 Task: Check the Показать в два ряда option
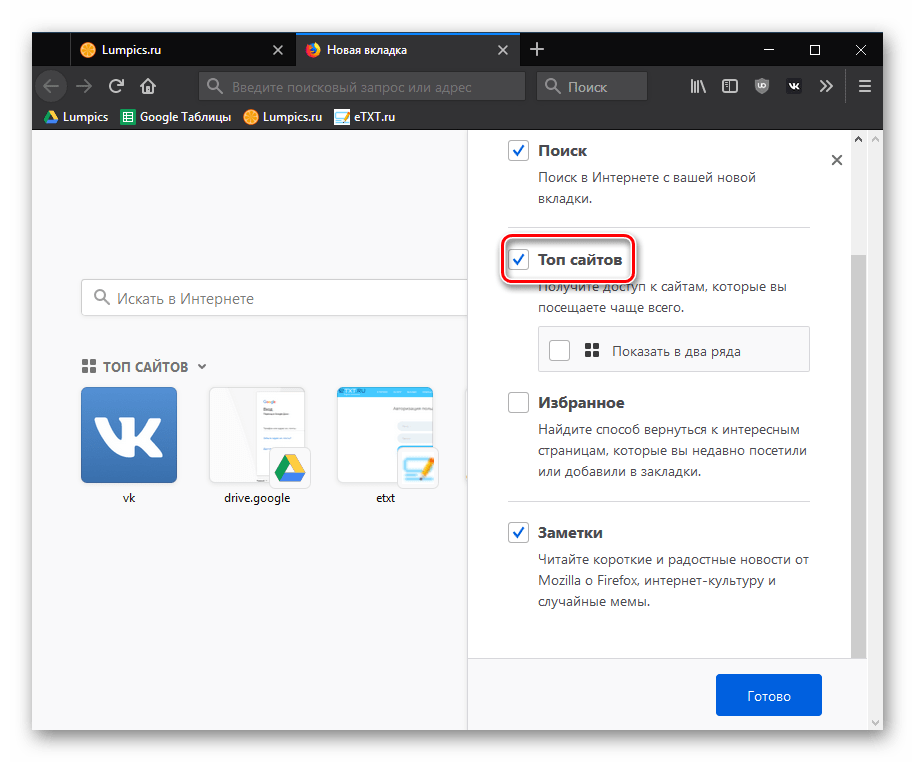point(560,350)
